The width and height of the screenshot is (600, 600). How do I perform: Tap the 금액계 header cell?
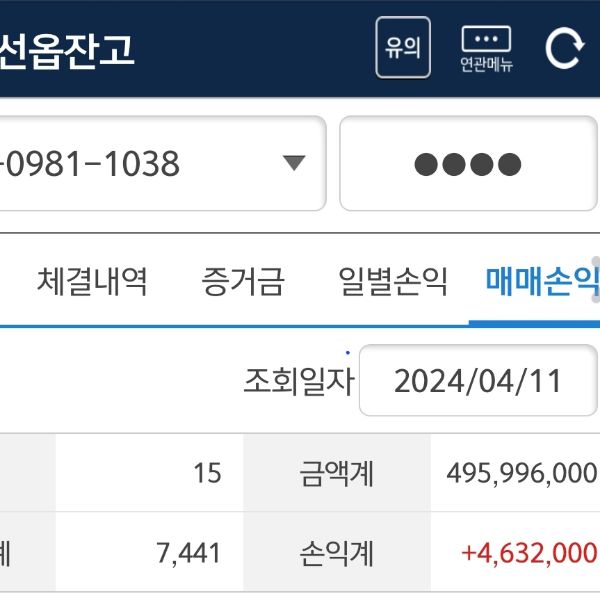point(336,473)
